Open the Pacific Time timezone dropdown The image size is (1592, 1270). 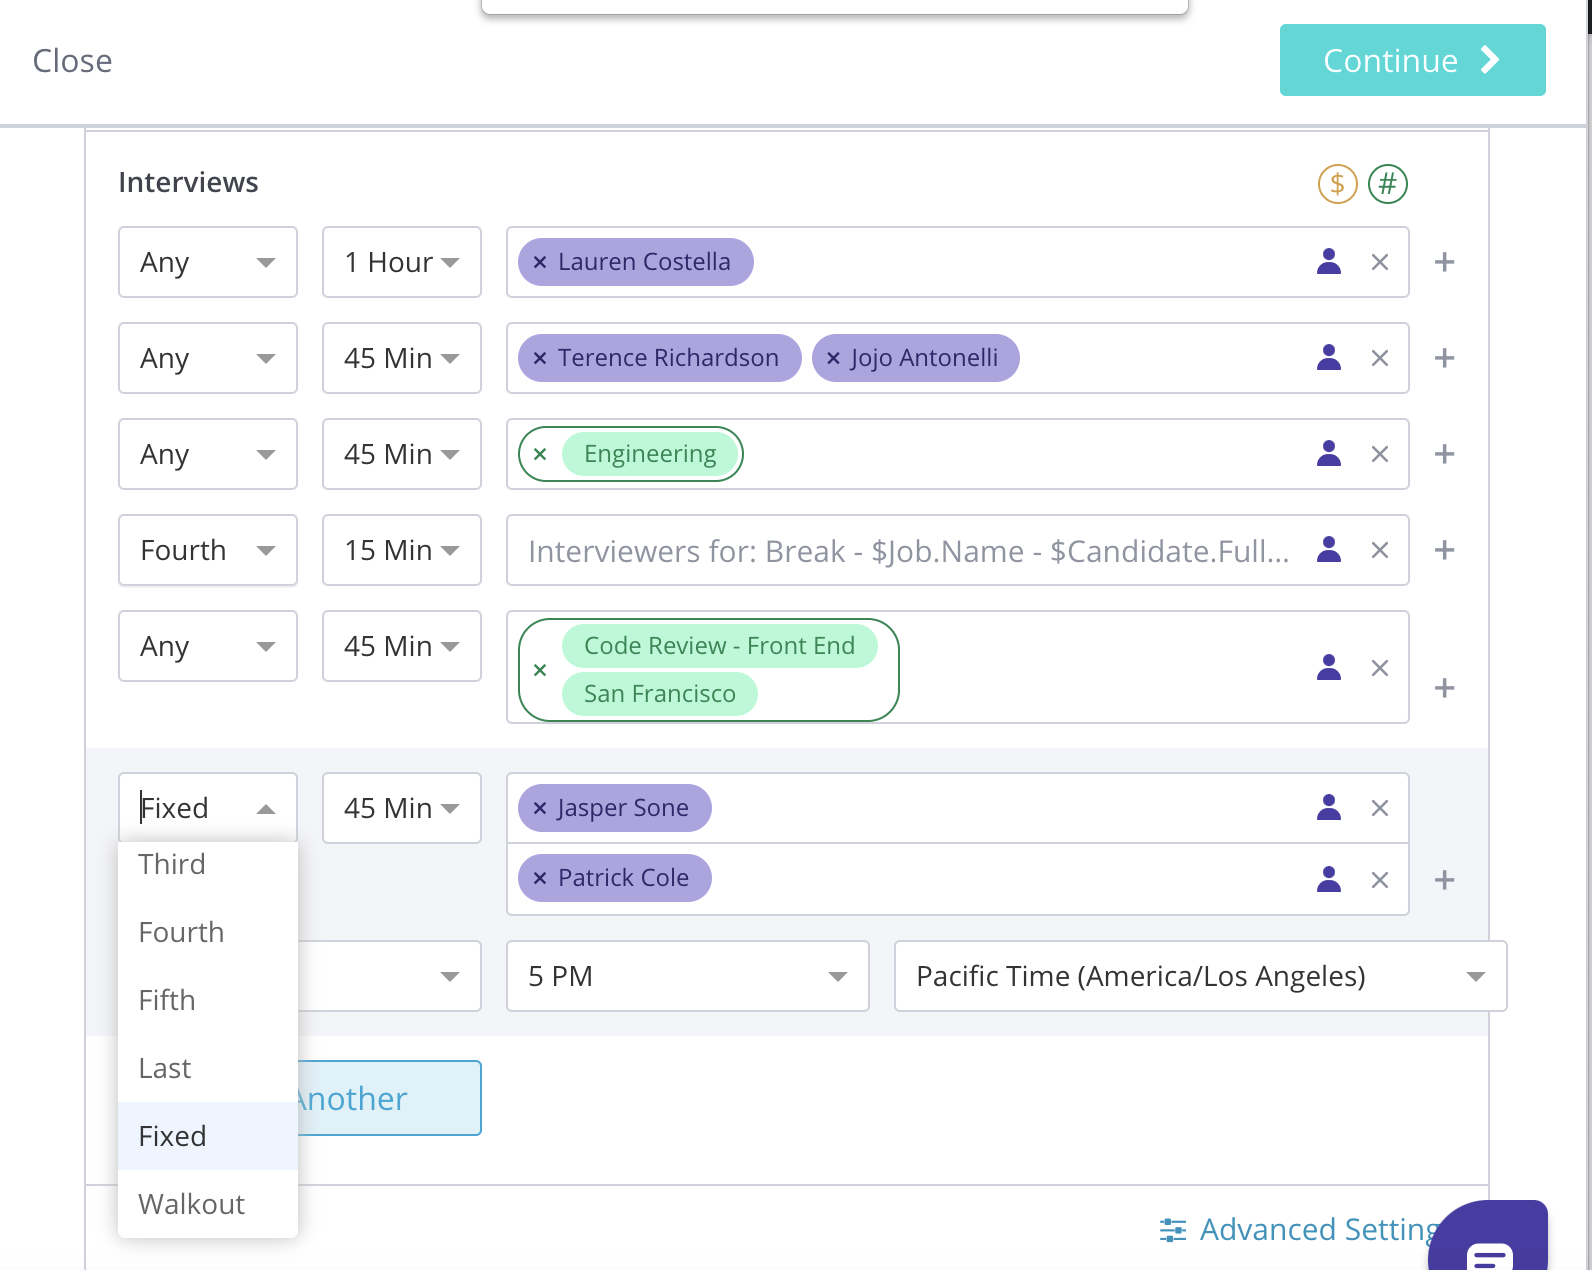click(x=1199, y=976)
